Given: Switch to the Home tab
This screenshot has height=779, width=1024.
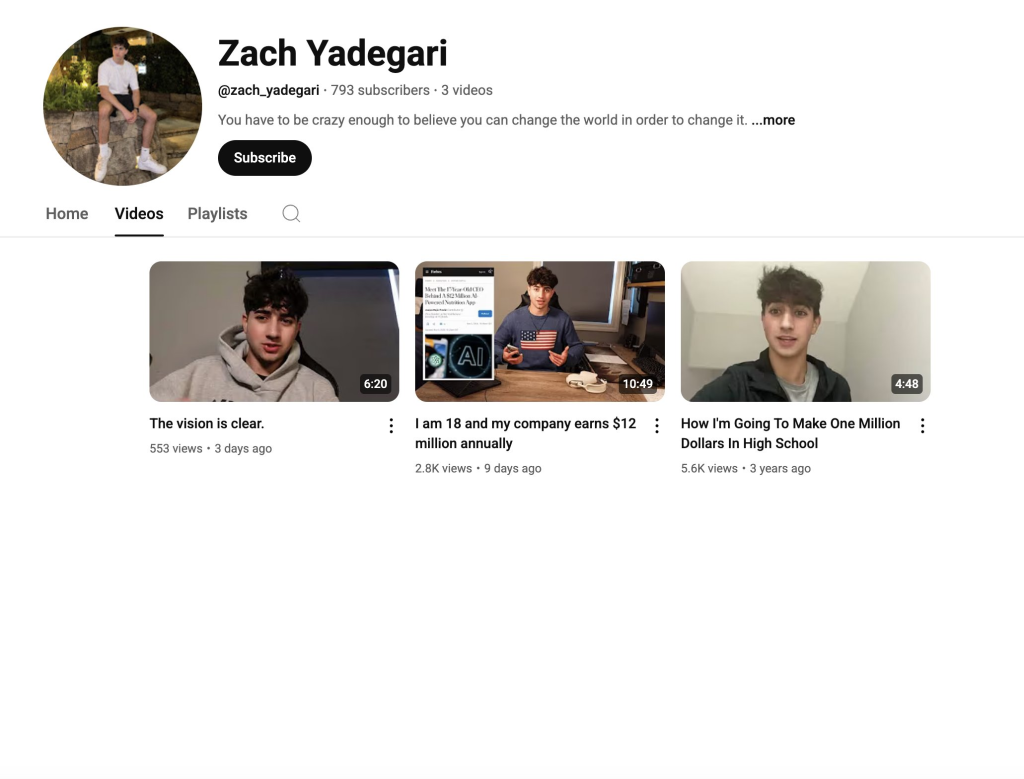Looking at the screenshot, I should pyautogui.click(x=67, y=214).
